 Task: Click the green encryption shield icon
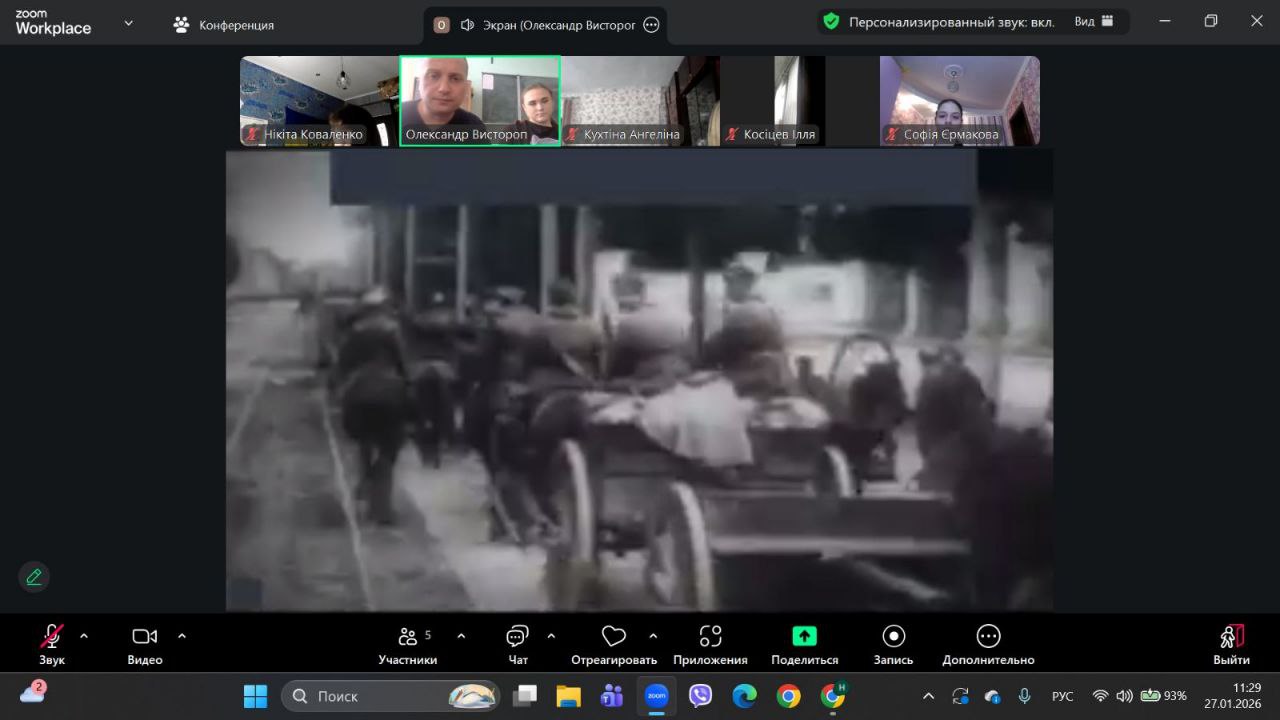coord(830,21)
